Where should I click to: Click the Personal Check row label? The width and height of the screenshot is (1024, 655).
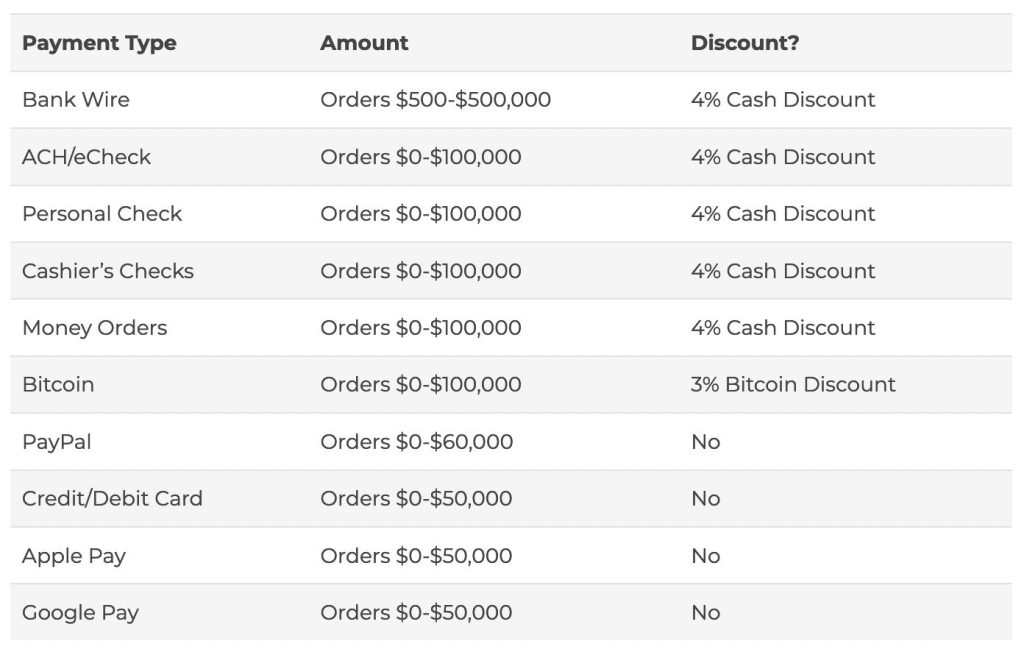point(102,214)
